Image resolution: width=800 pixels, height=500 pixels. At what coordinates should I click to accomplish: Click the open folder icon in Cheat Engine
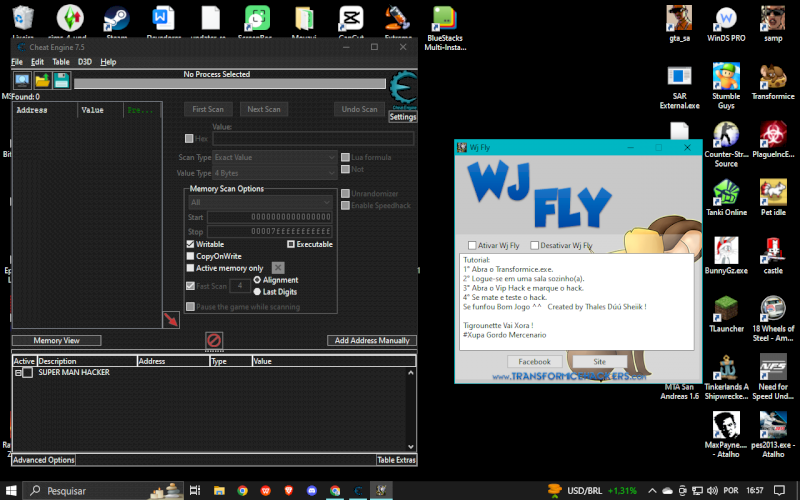pos(42,81)
